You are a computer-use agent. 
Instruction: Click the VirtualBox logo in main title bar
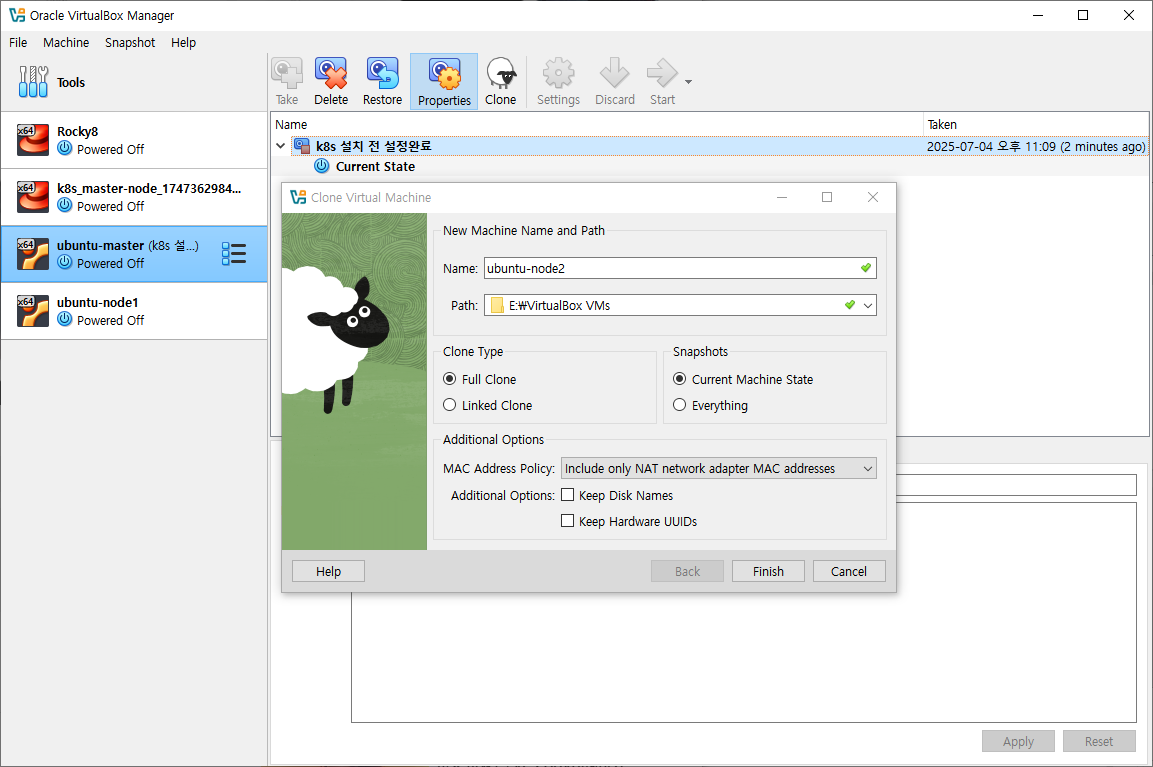click(17, 15)
